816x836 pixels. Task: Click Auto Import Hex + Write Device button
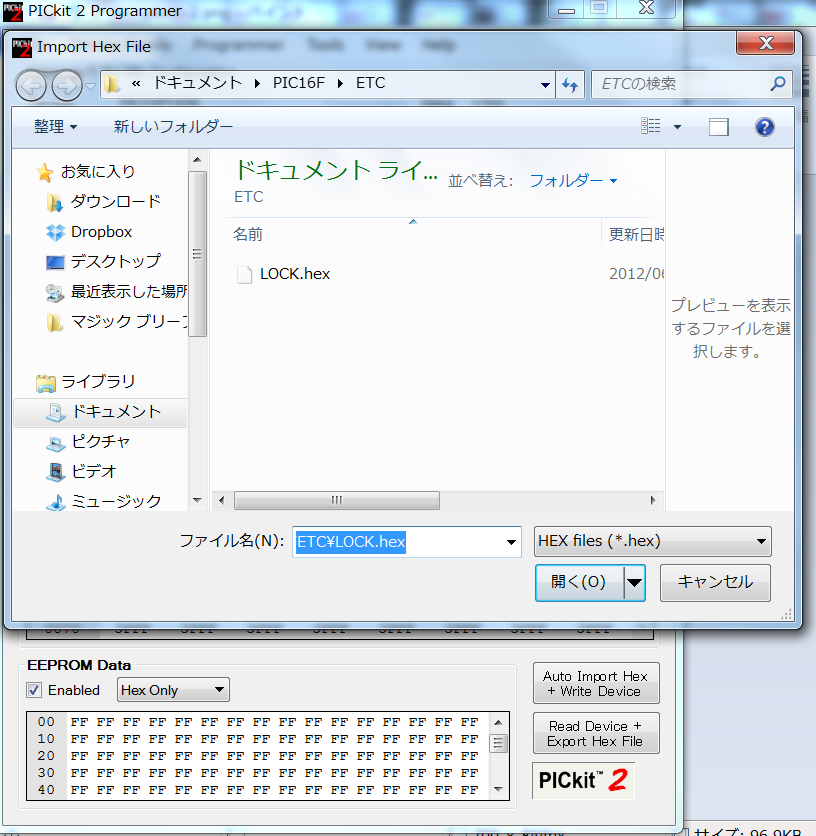tap(596, 684)
